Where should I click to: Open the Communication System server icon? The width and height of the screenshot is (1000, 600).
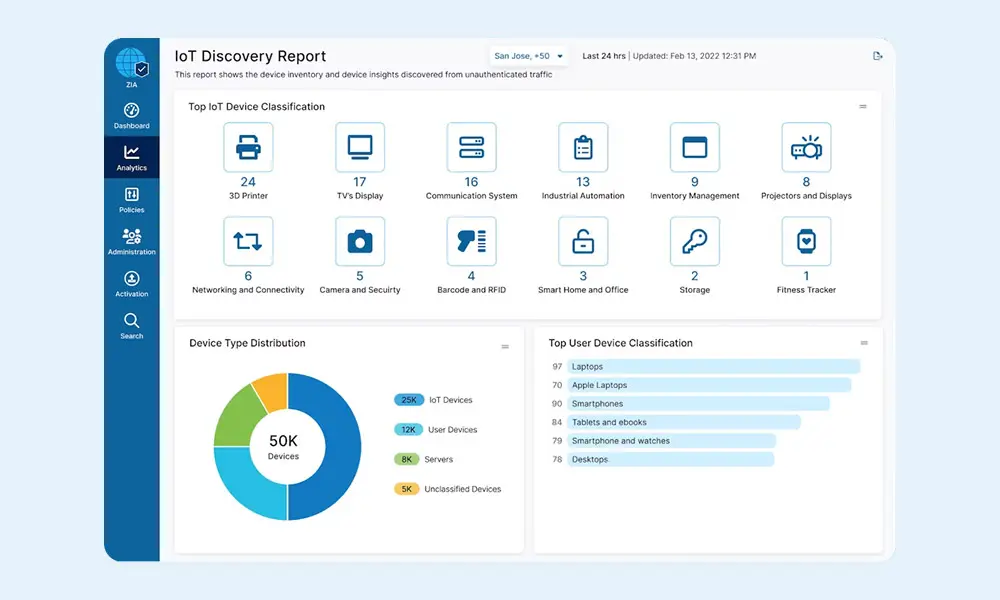471,147
